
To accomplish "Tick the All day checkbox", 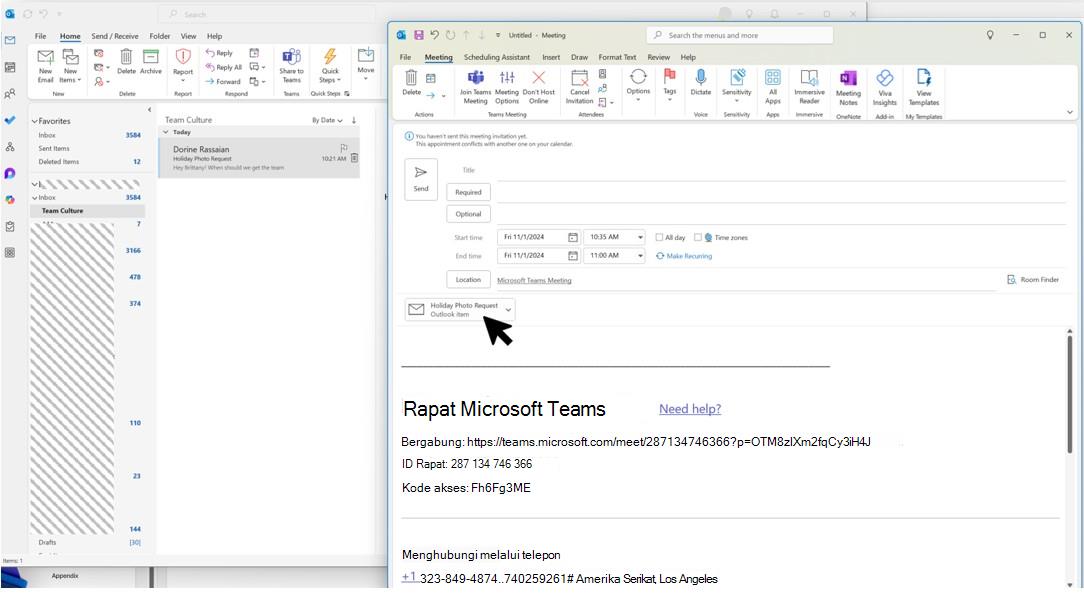I will click(659, 237).
